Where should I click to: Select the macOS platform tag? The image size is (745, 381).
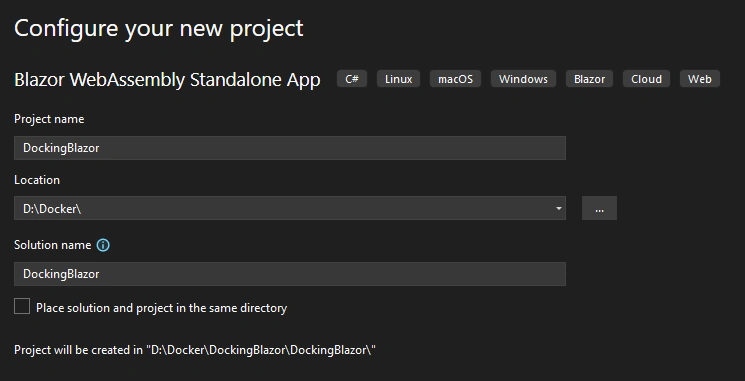(x=455, y=79)
